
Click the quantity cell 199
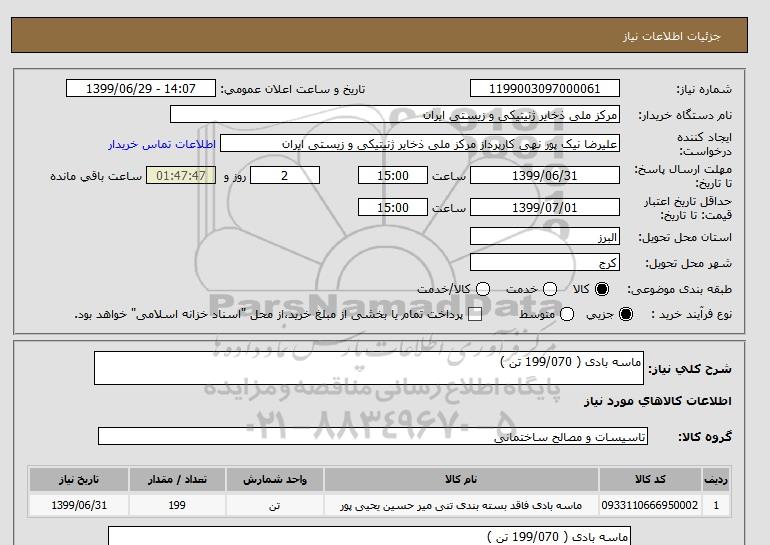coord(177,505)
